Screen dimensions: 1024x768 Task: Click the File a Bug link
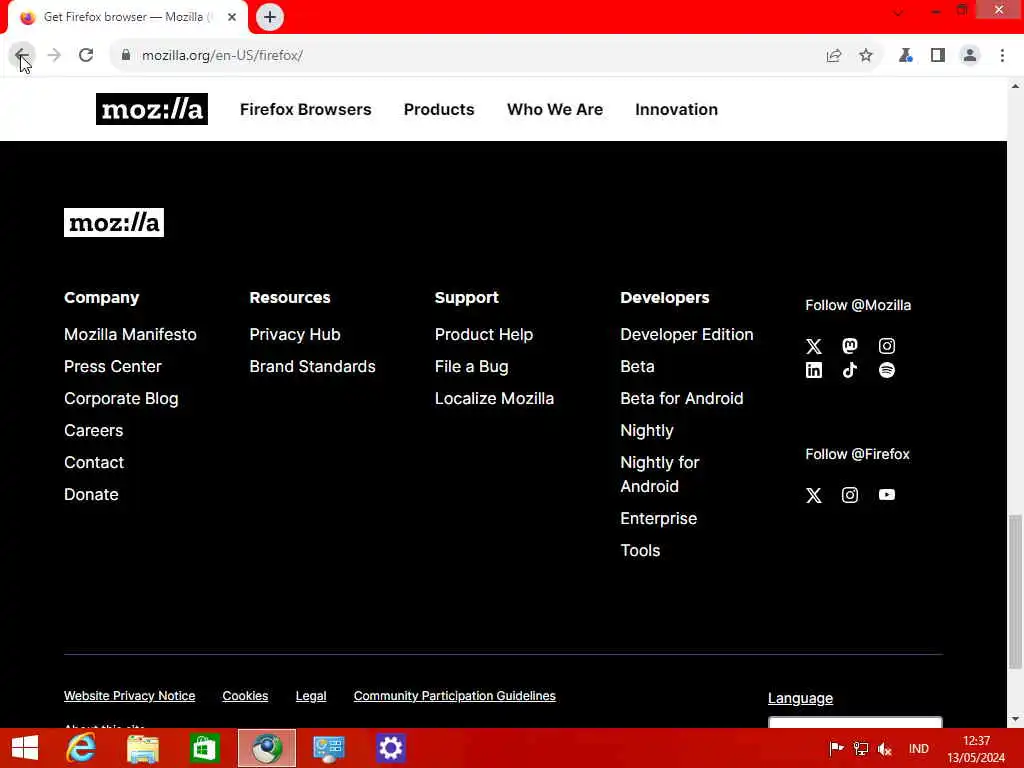tap(472, 366)
